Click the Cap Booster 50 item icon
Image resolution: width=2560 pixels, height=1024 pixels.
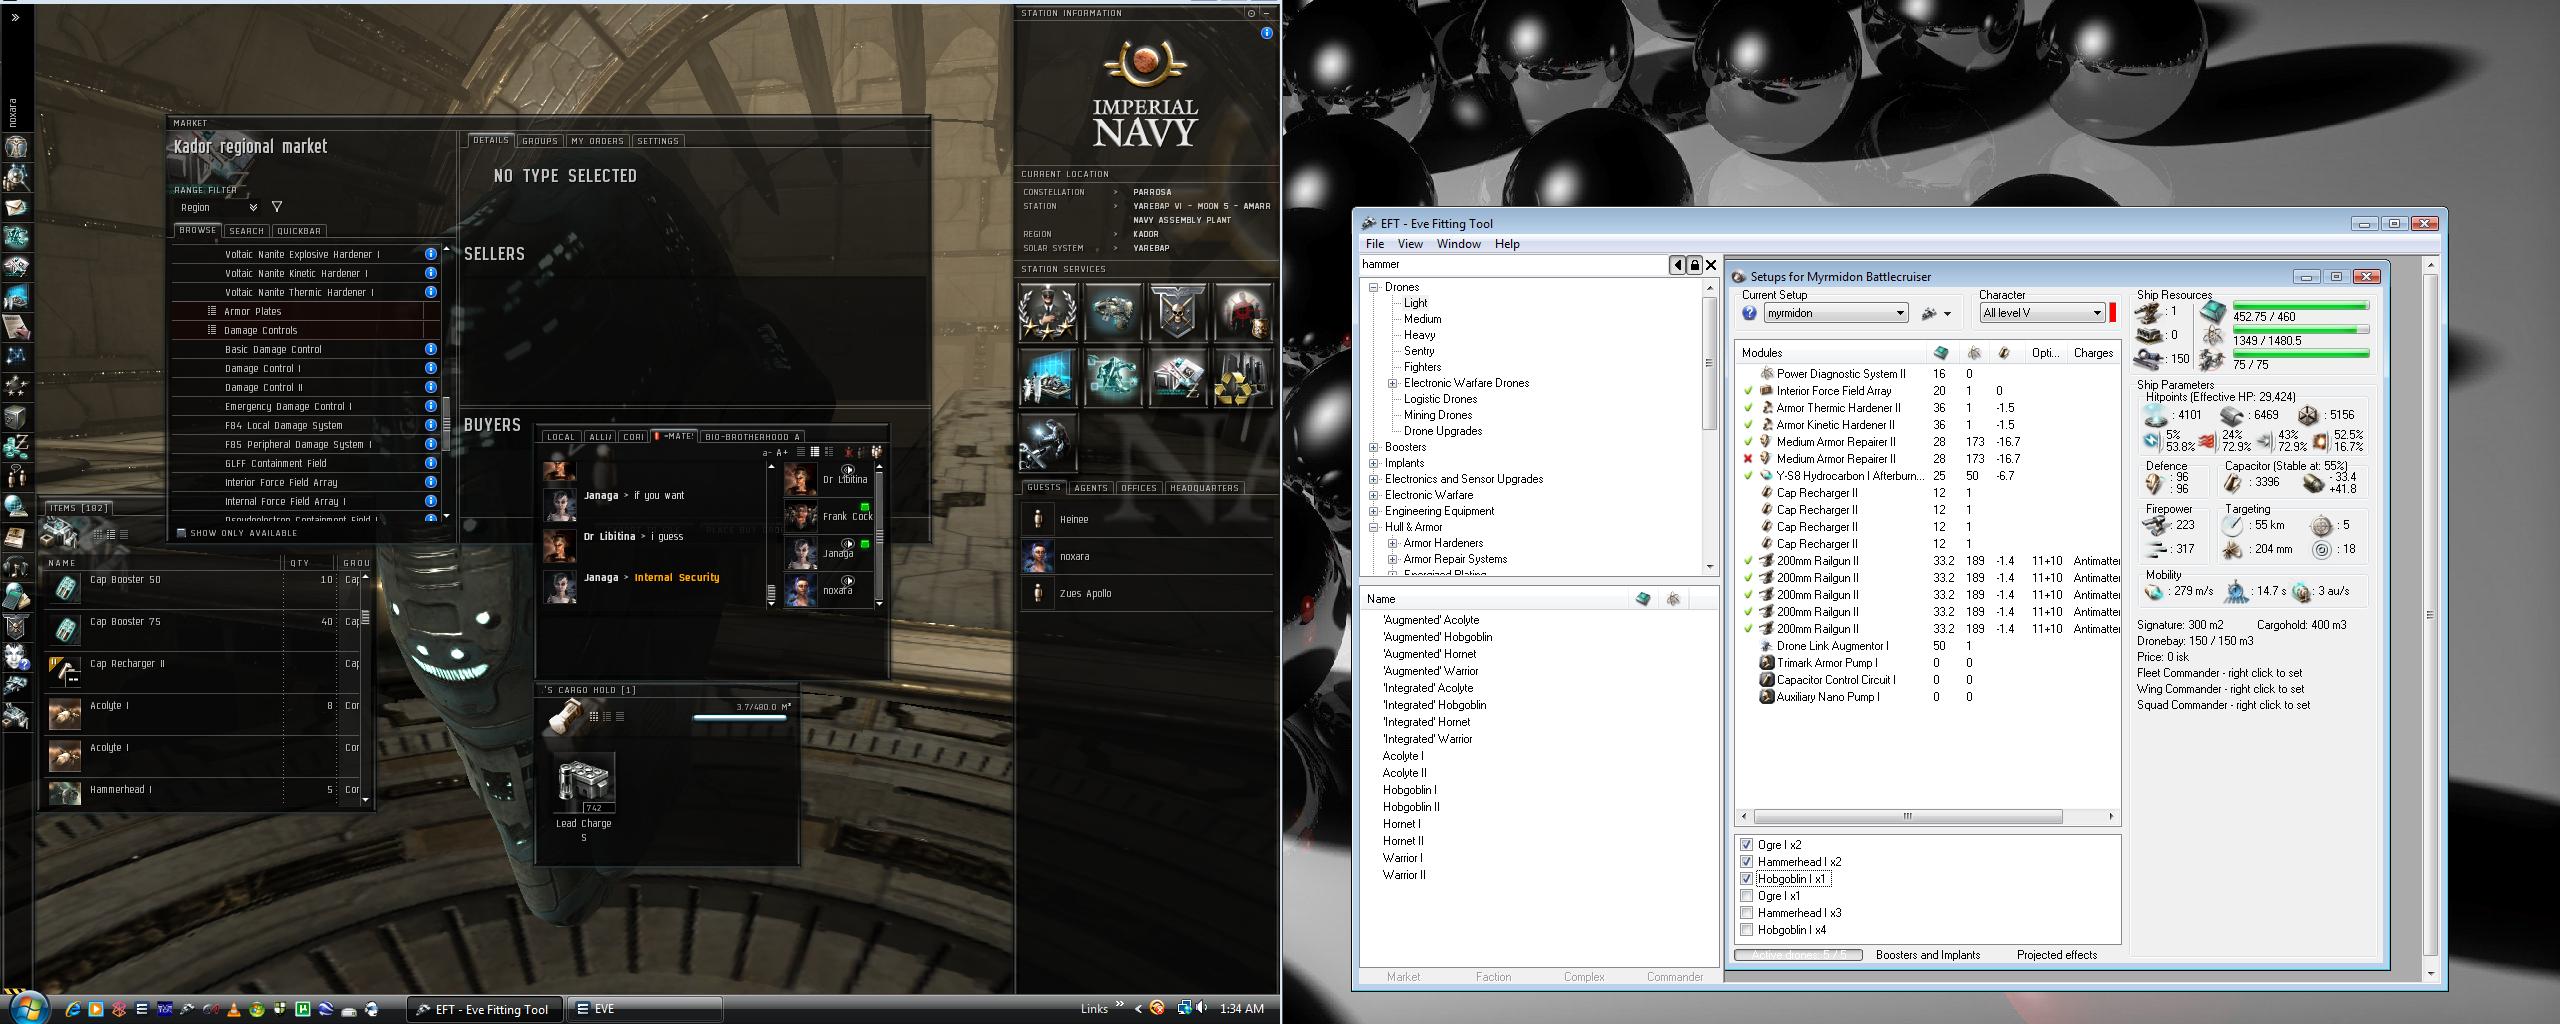click(x=65, y=587)
